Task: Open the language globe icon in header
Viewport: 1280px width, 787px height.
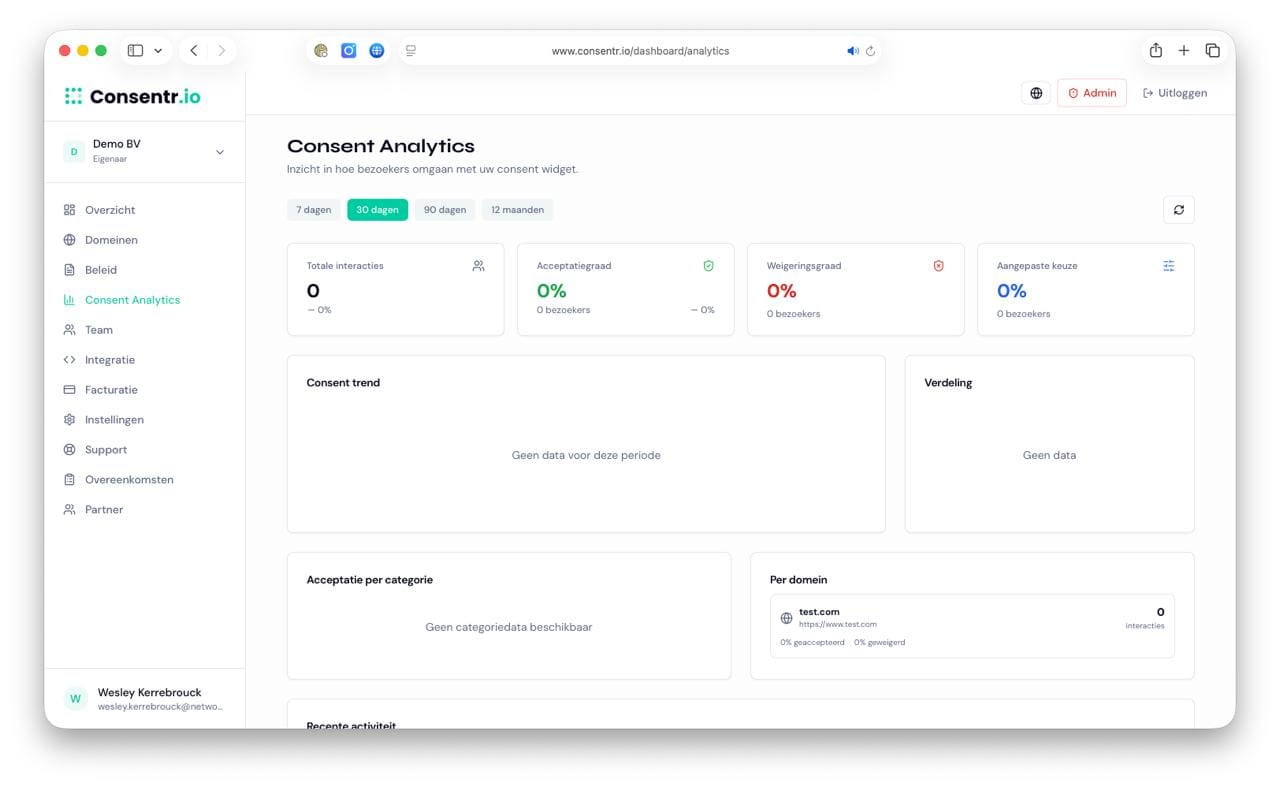Action: pyautogui.click(x=1036, y=93)
